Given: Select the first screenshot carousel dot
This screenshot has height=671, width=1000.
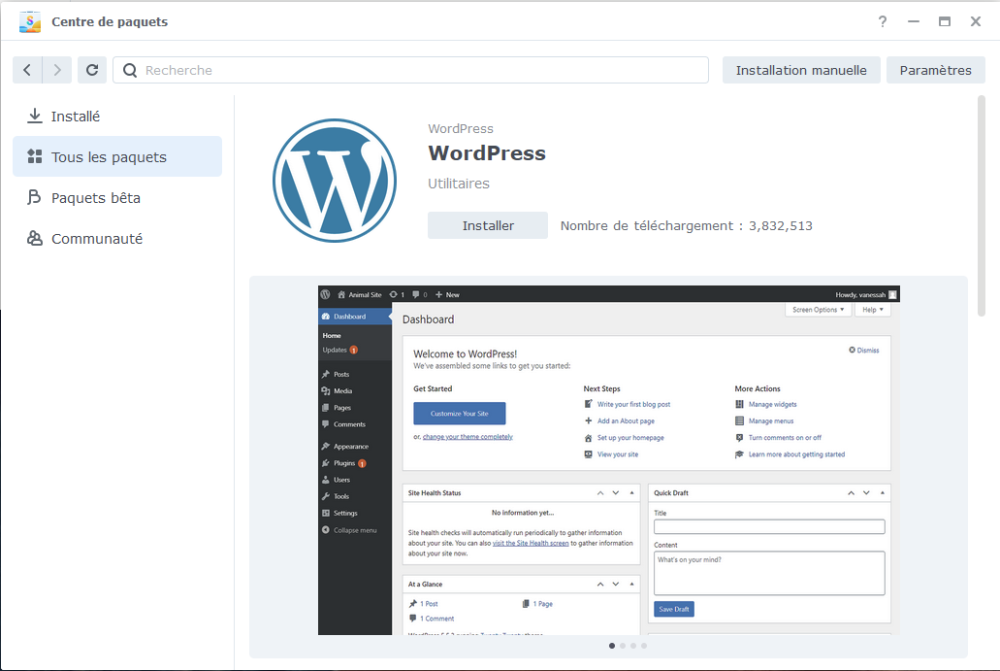Looking at the screenshot, I should coord(612,646).
